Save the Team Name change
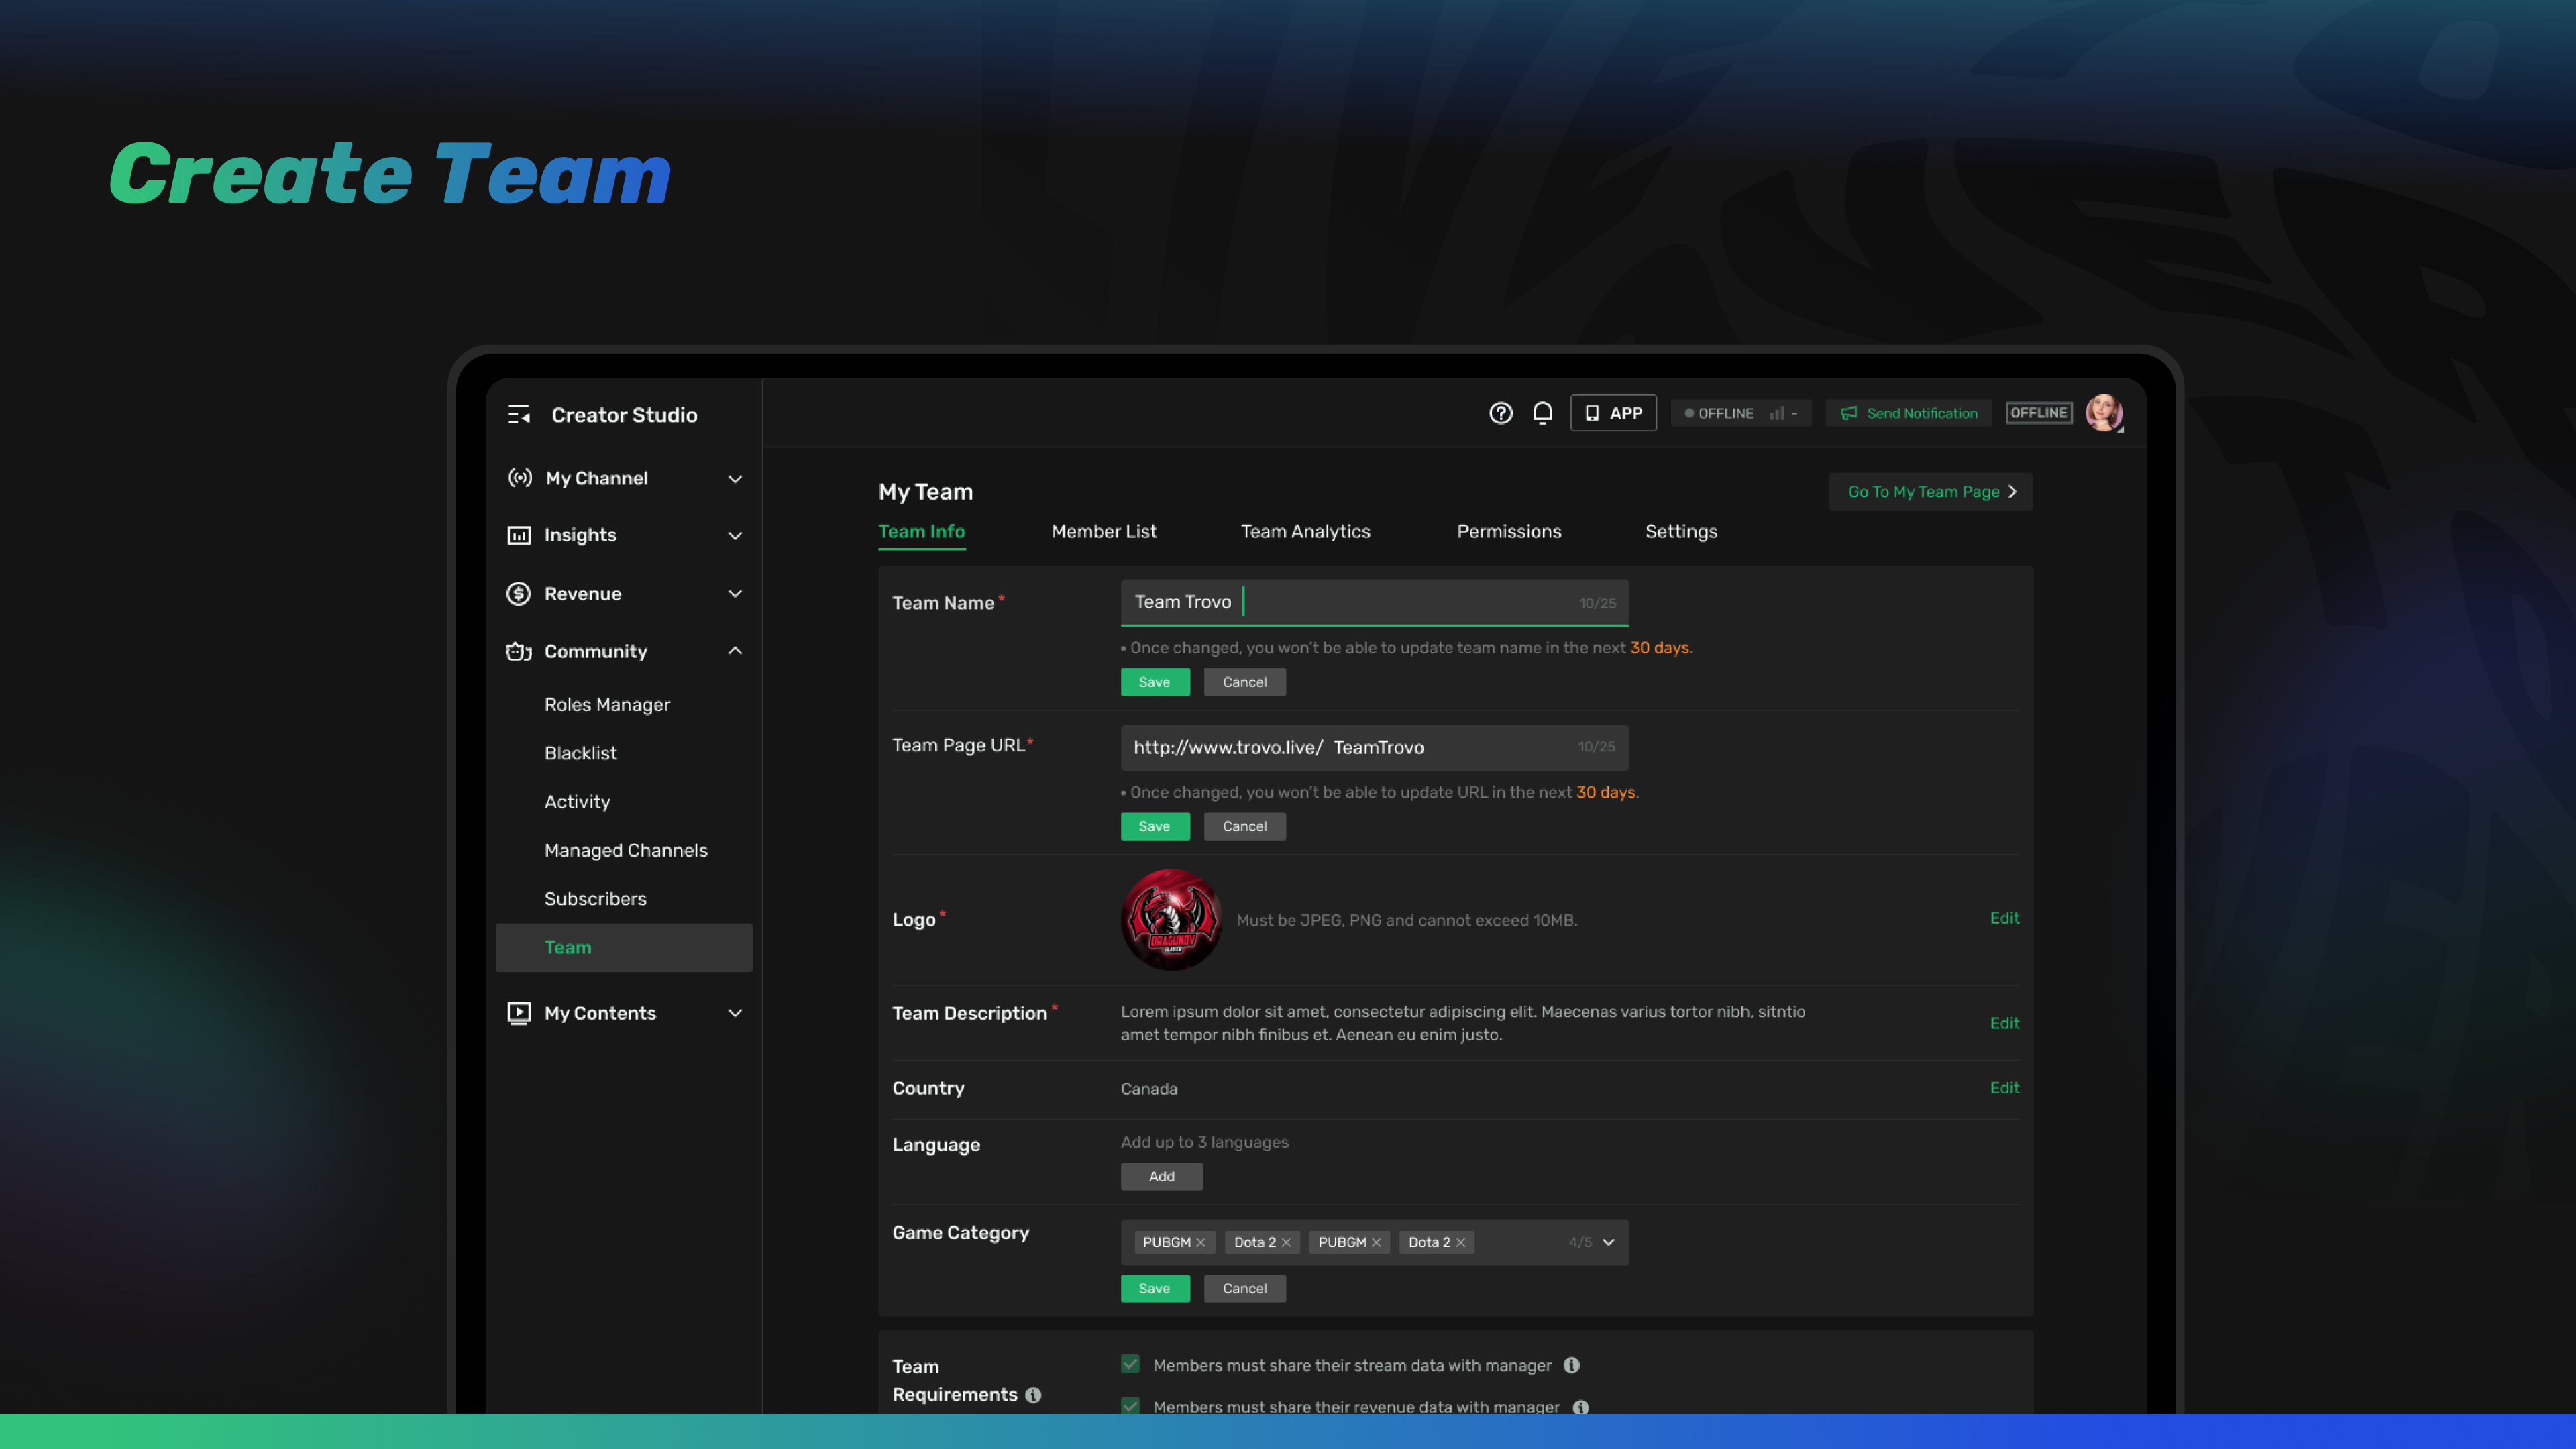This screenshot has height=1449, width=2576. (1154, 682)
